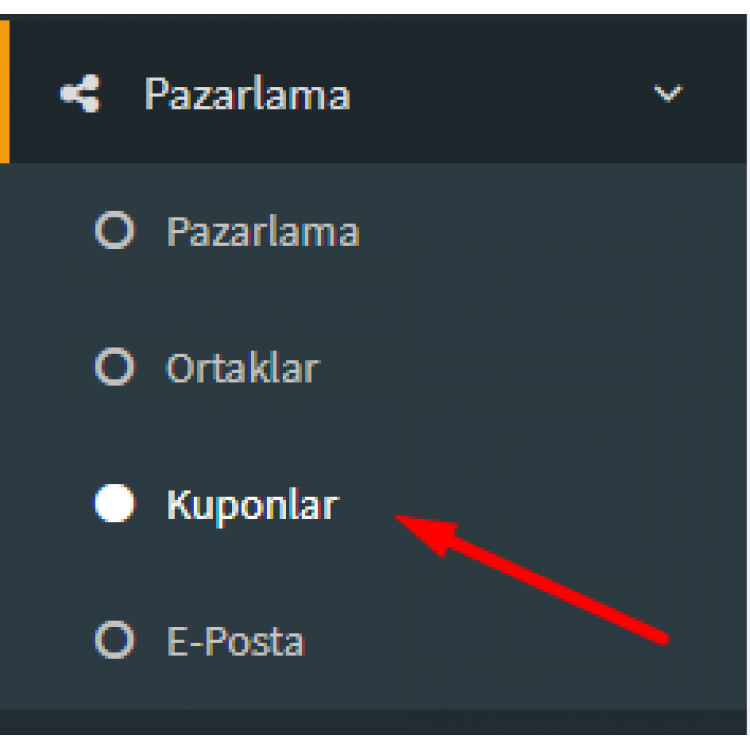Click the circle icon beside Pazarlama submenu item
This screenshot has width=750, height=750.
pos(114,230)
